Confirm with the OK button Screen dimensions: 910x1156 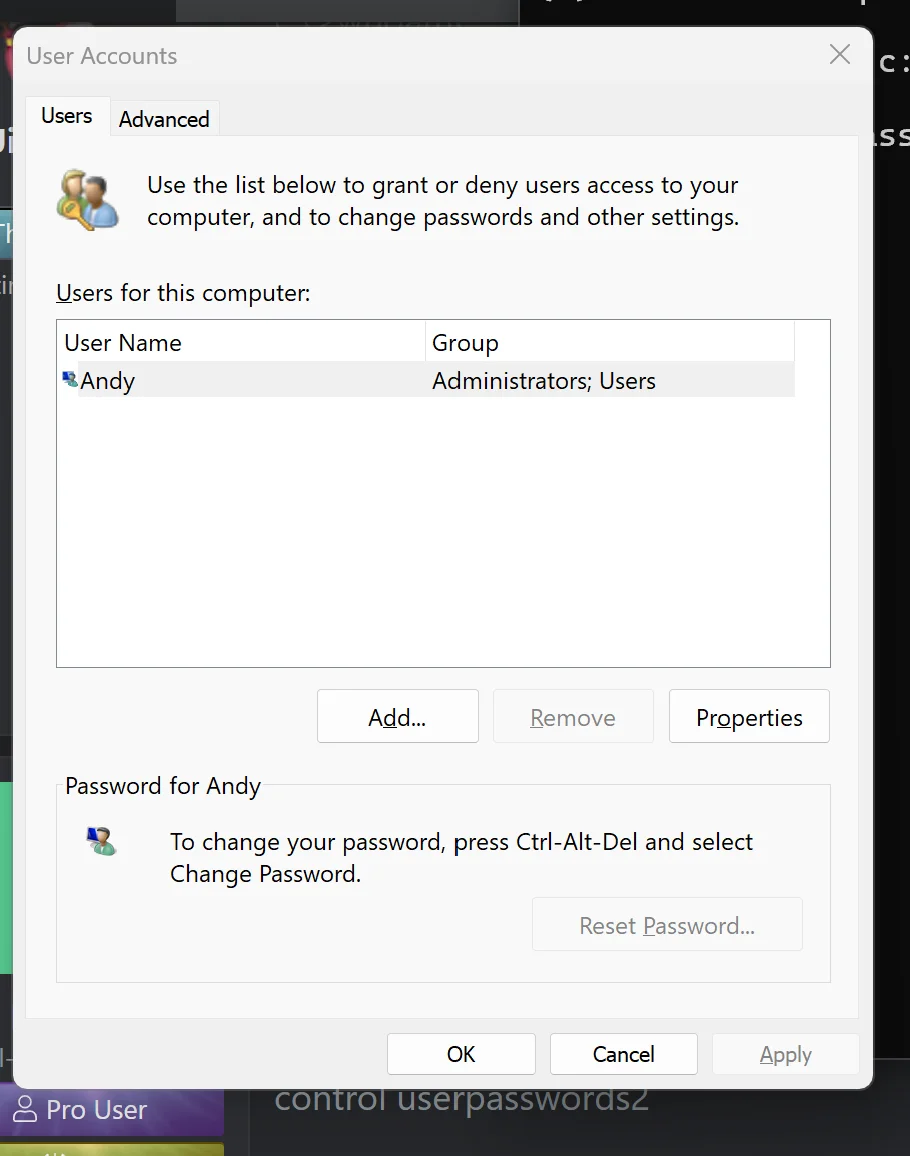(x=461, y=1054)
